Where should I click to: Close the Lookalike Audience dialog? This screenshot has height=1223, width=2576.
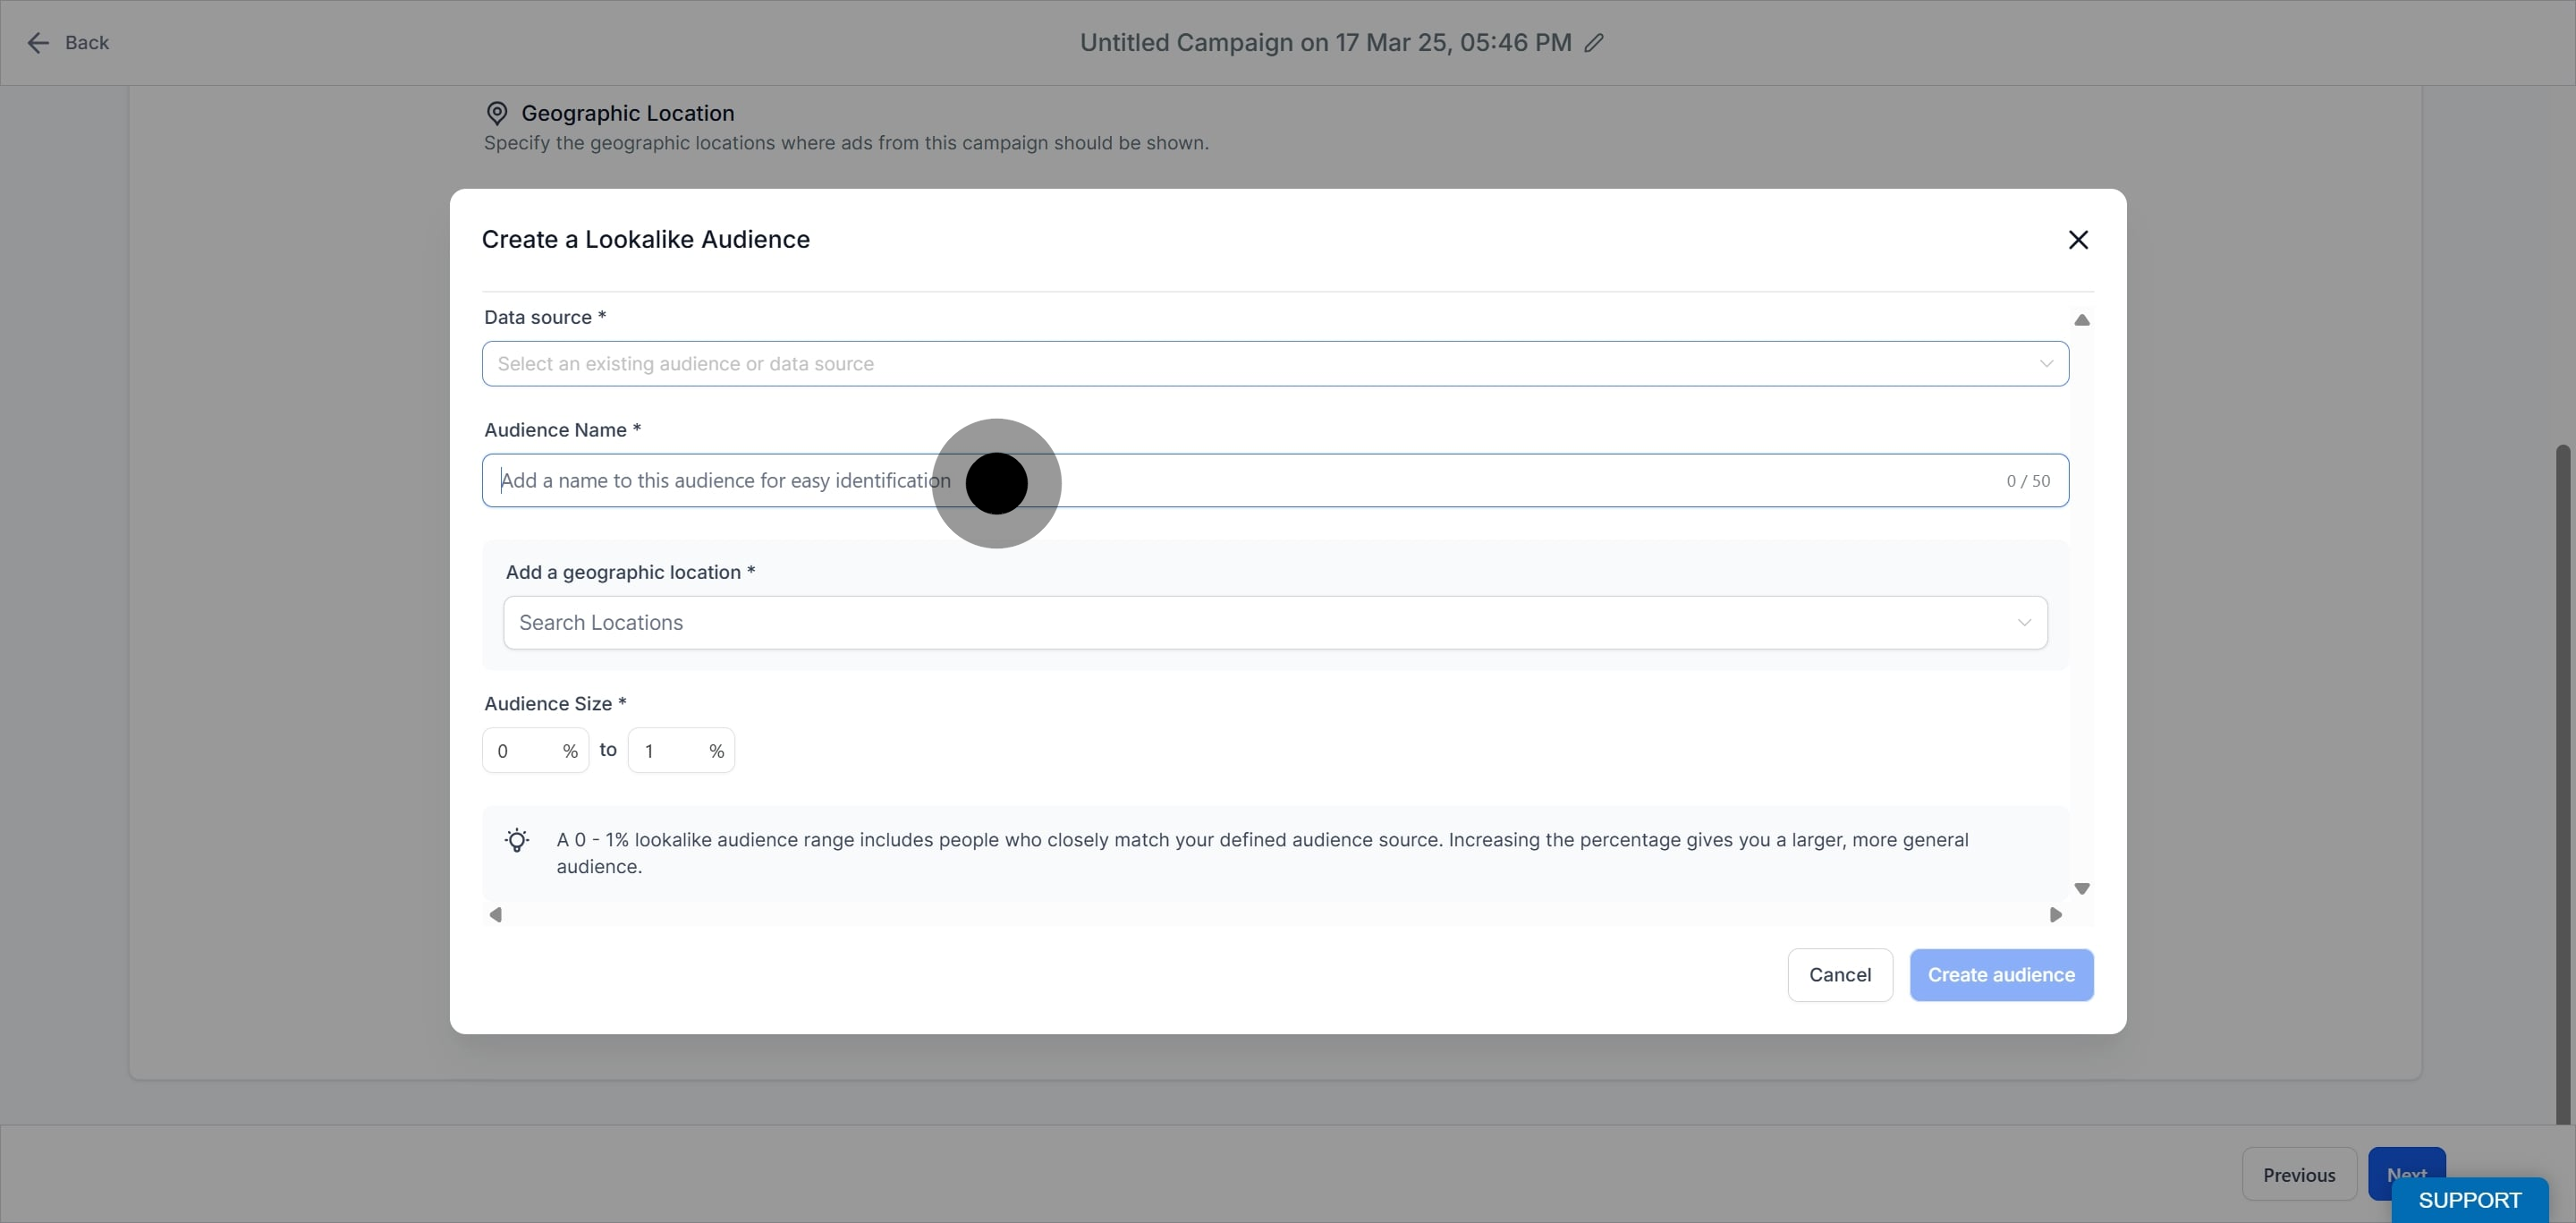coord(2078,240)
